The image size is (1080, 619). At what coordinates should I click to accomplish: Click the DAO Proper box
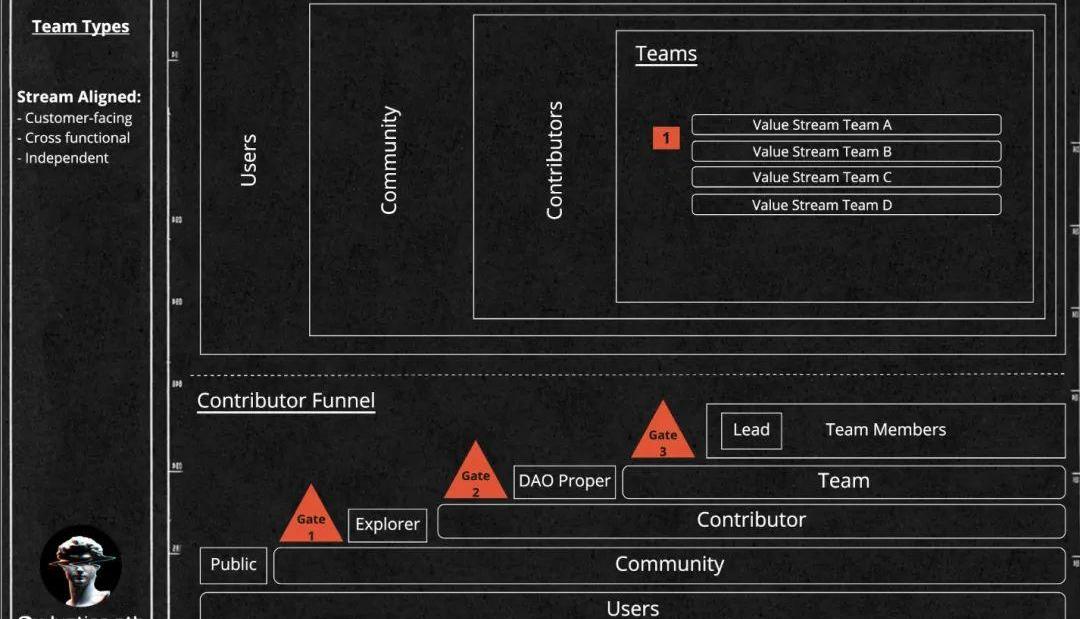coord(564,481)
